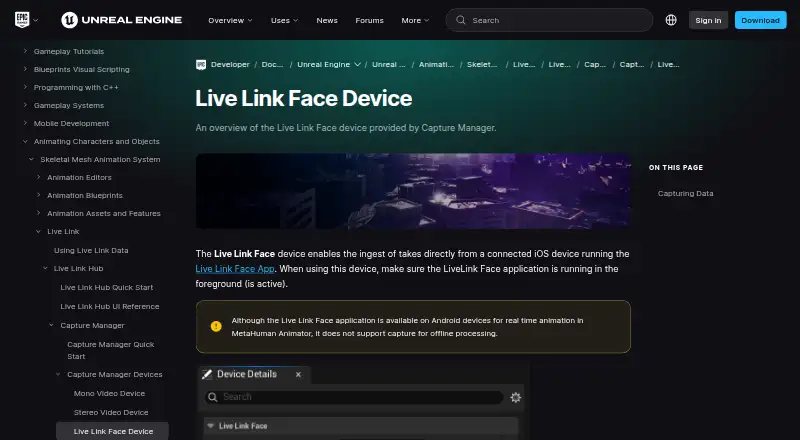The width and height of the screenshot is (800, 440).
Task: Expand Animation Assets and Features node
Action: point(38,213)
